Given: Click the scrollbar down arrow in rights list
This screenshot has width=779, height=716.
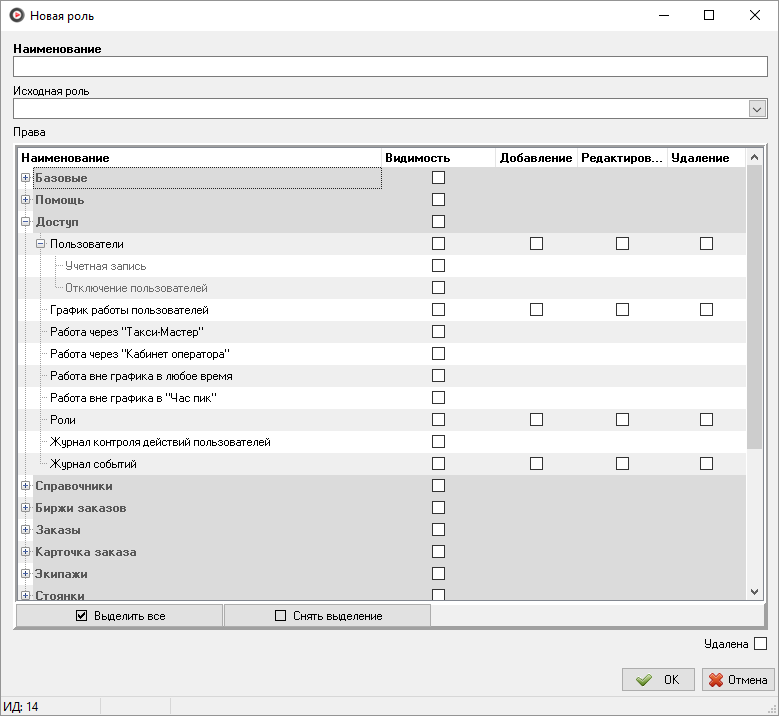Looking at the screenshot, I should 755,592.
